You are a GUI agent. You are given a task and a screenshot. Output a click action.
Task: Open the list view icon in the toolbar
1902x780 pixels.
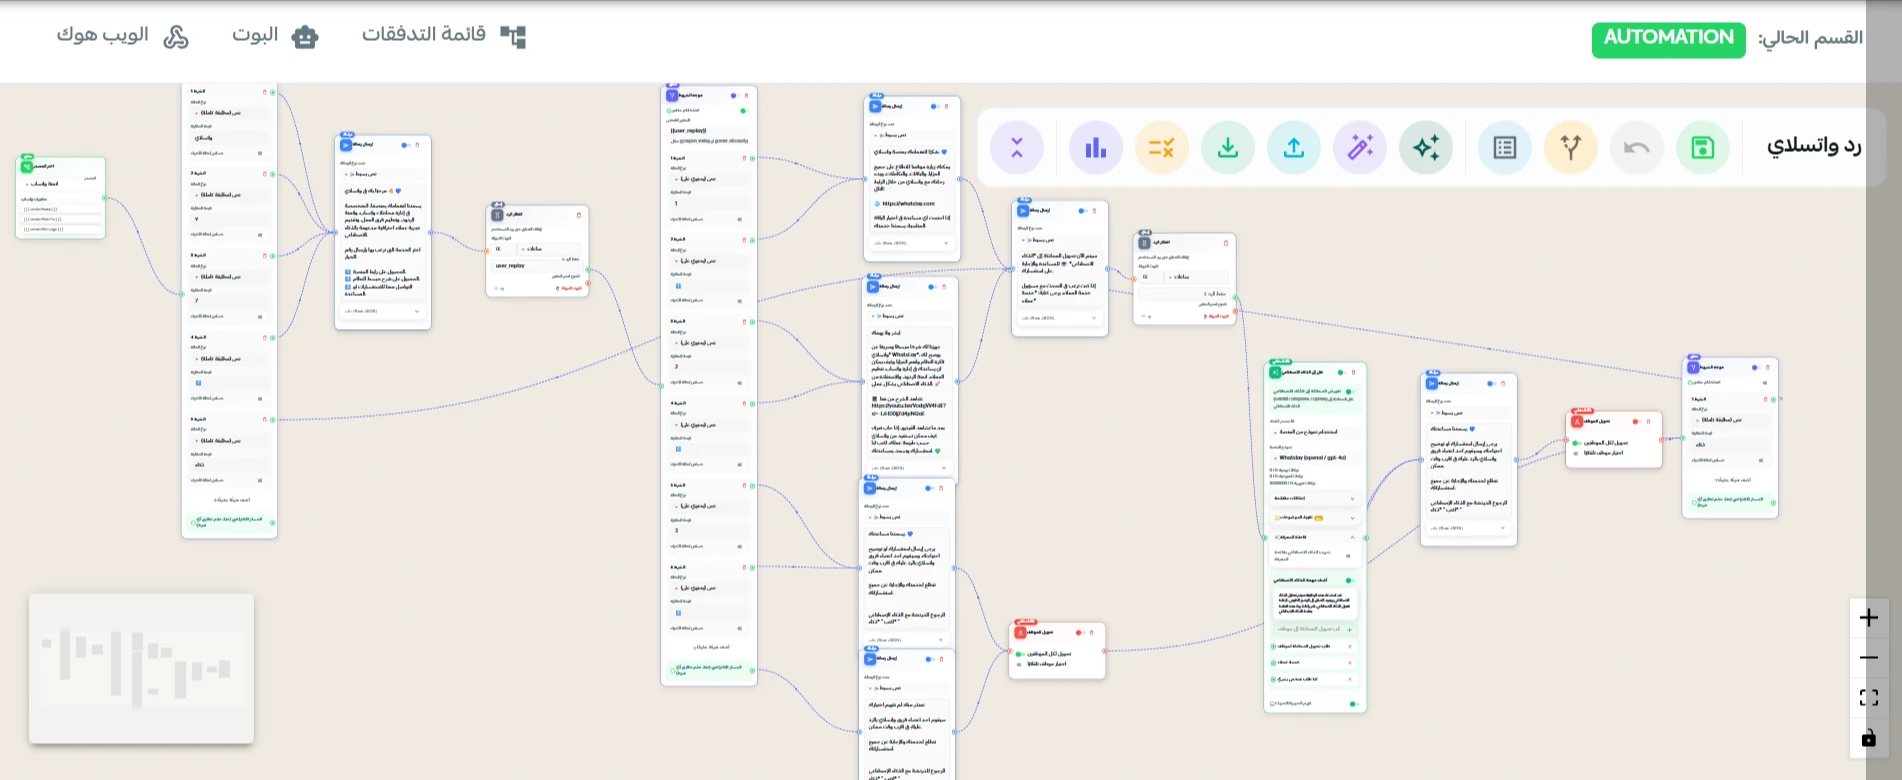(1505, 148)
